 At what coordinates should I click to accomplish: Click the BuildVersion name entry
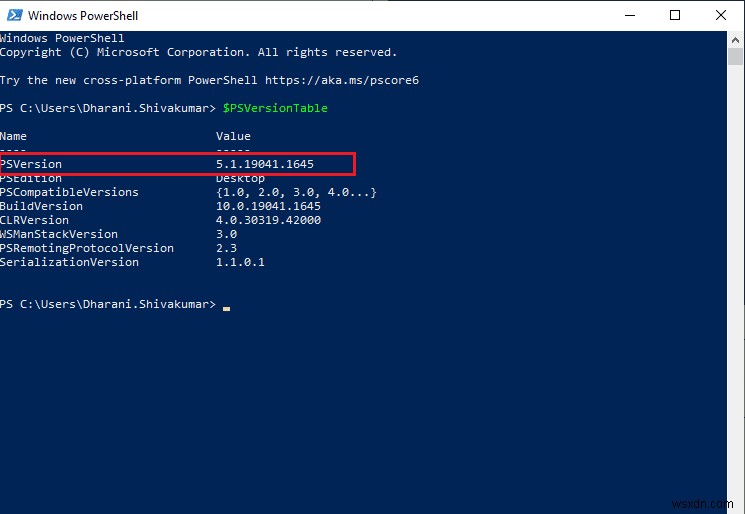coord(41,206)
